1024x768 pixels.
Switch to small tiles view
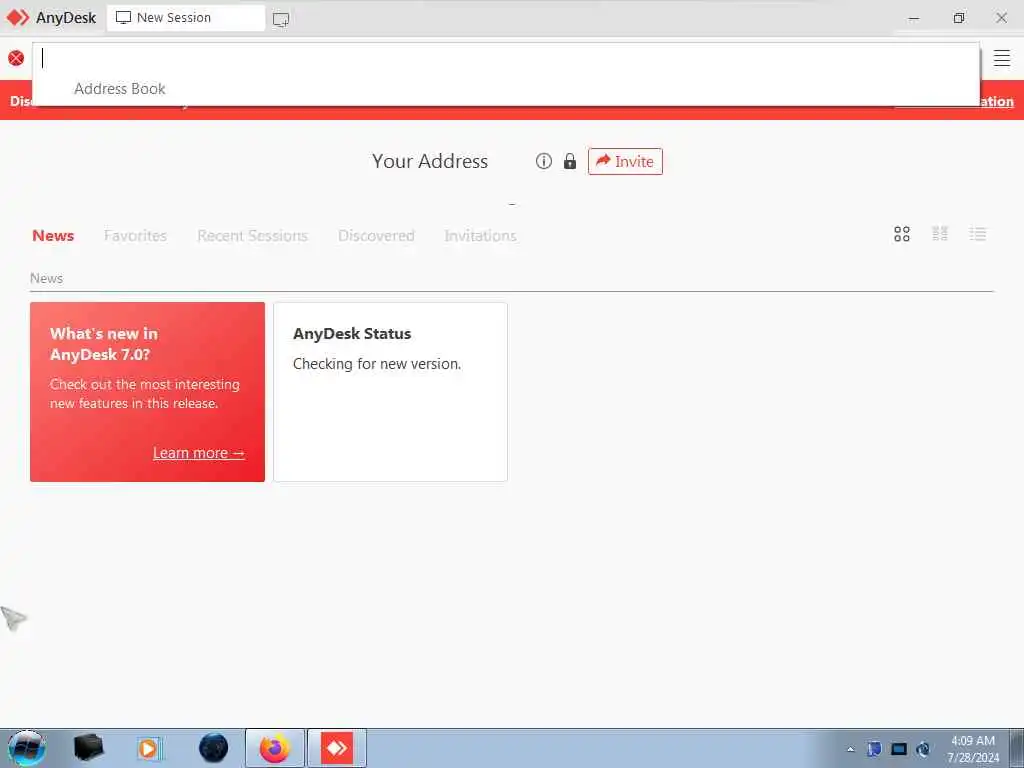[940, 234]
